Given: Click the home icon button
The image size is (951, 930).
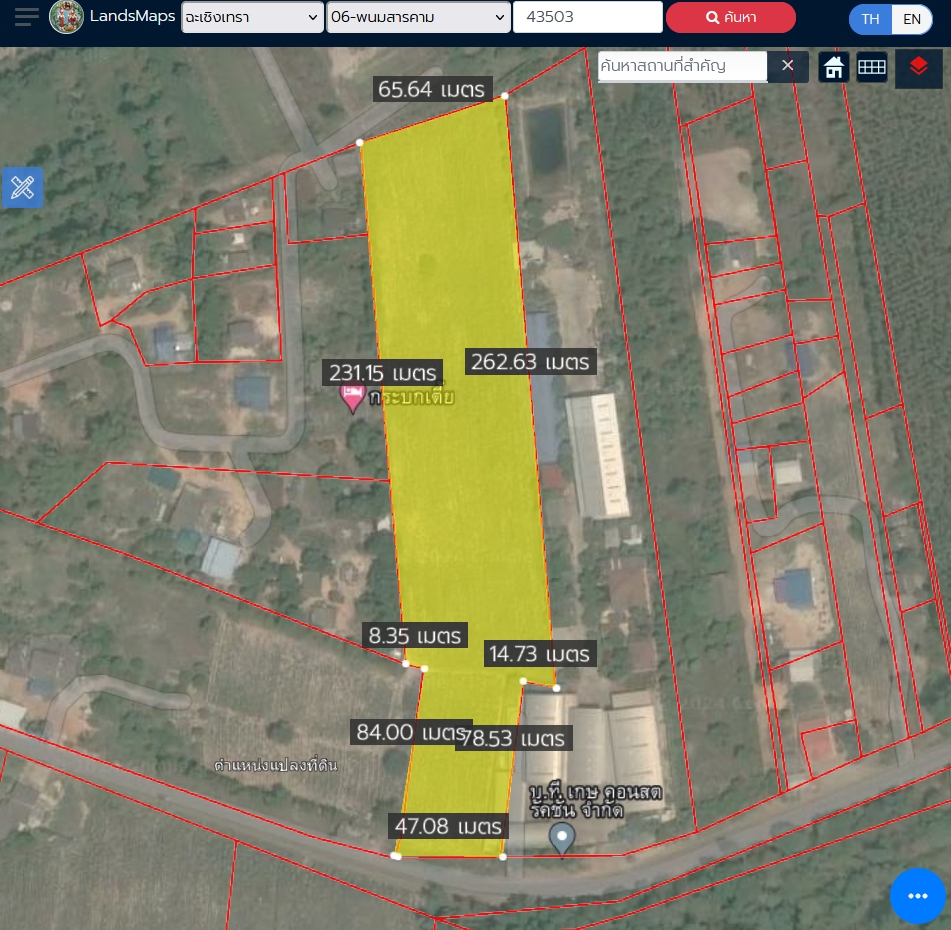Looking at the screenshot, I should [x=834, y=67].
